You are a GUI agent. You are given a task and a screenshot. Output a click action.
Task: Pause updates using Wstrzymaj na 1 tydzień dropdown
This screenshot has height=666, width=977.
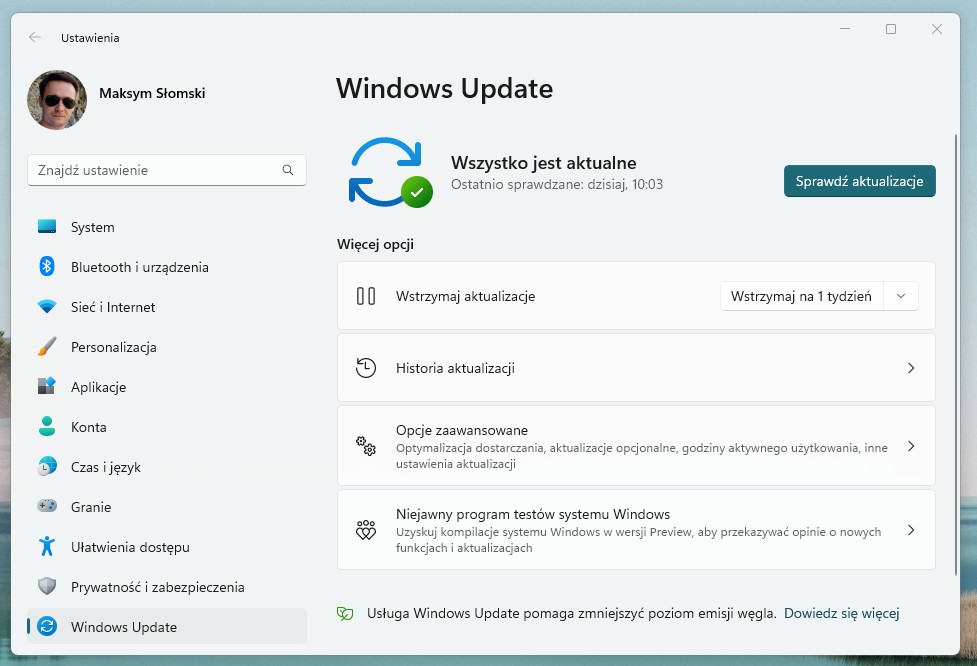click(818, 295)
